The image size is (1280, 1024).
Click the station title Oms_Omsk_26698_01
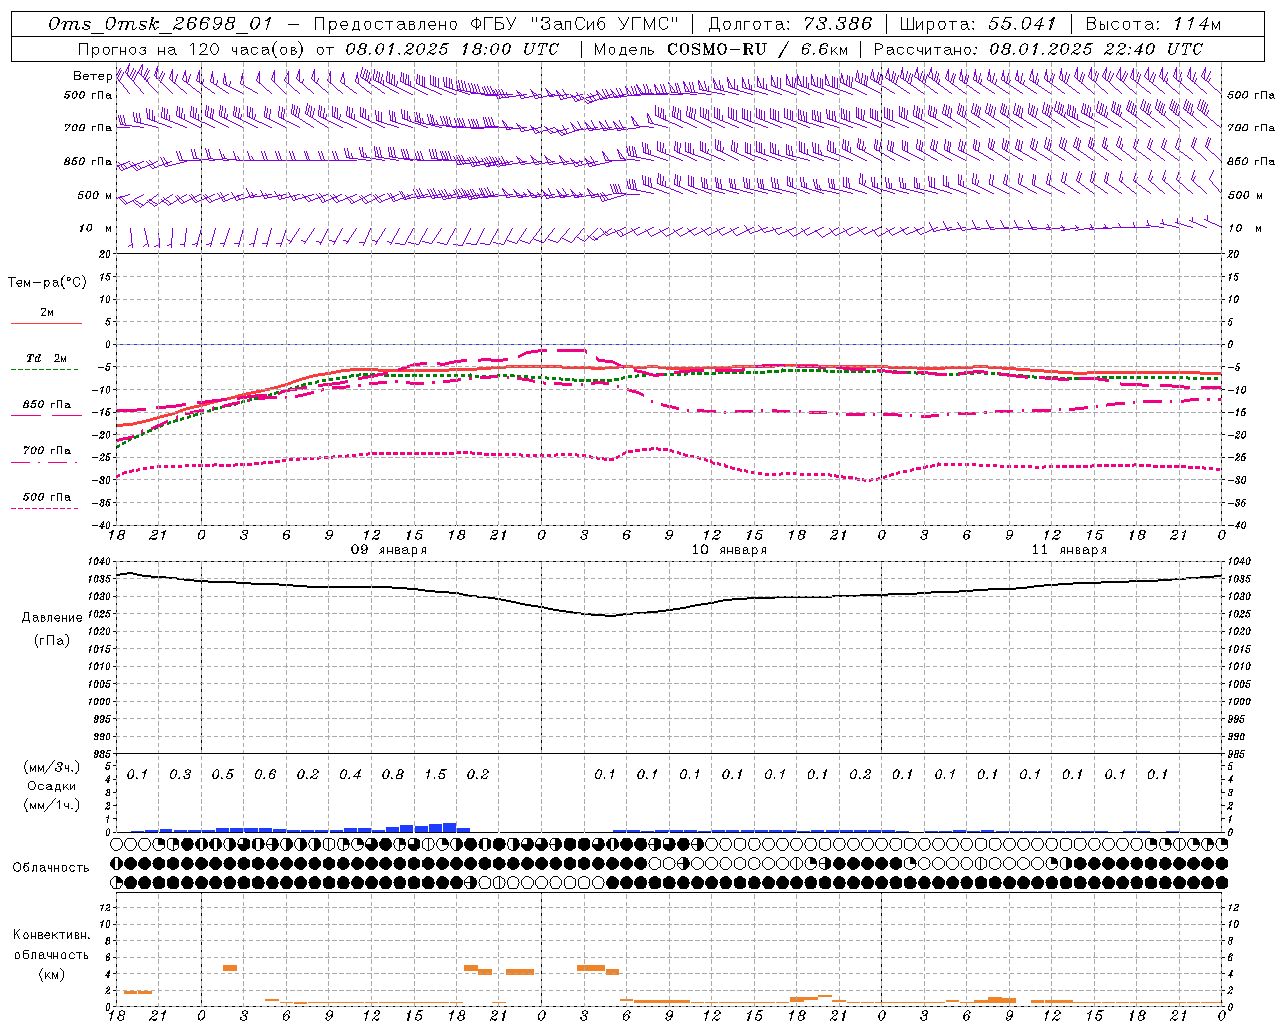160,24
